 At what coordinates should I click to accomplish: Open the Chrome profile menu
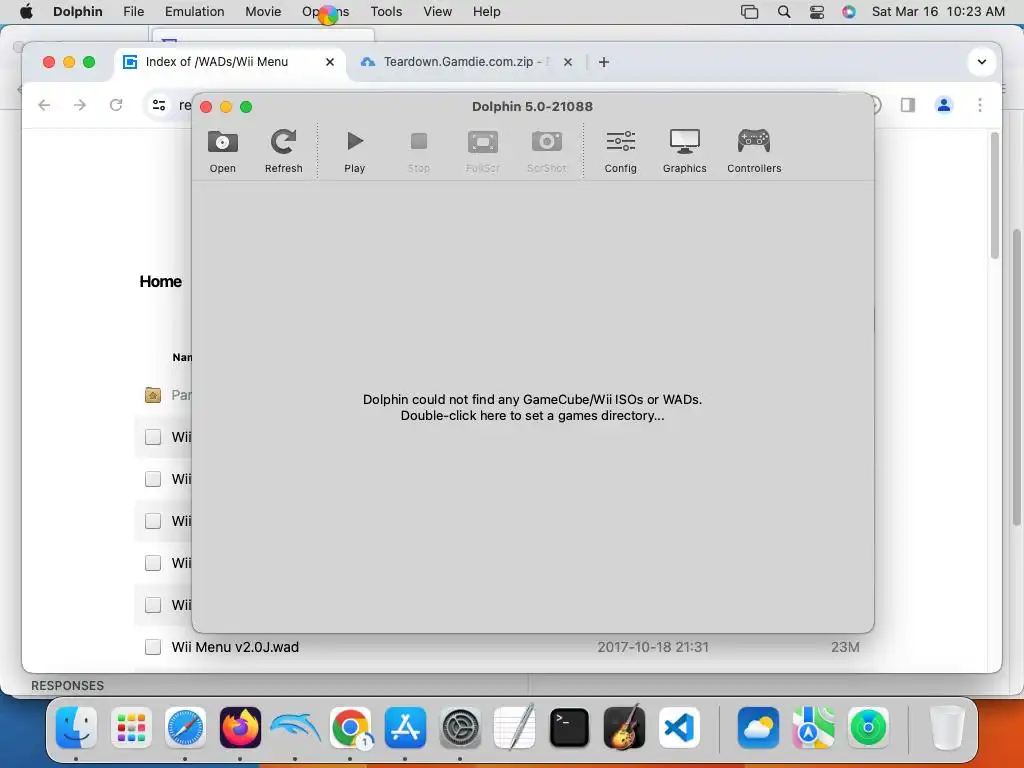pos(943,105)
